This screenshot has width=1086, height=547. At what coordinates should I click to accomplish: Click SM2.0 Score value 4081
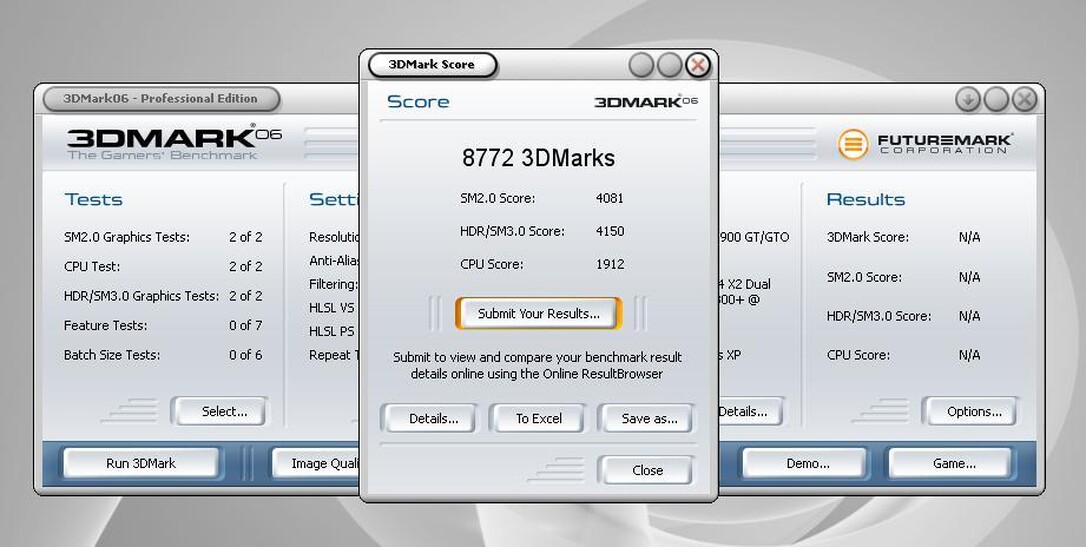pyautogui.click(x=609, y=198)
